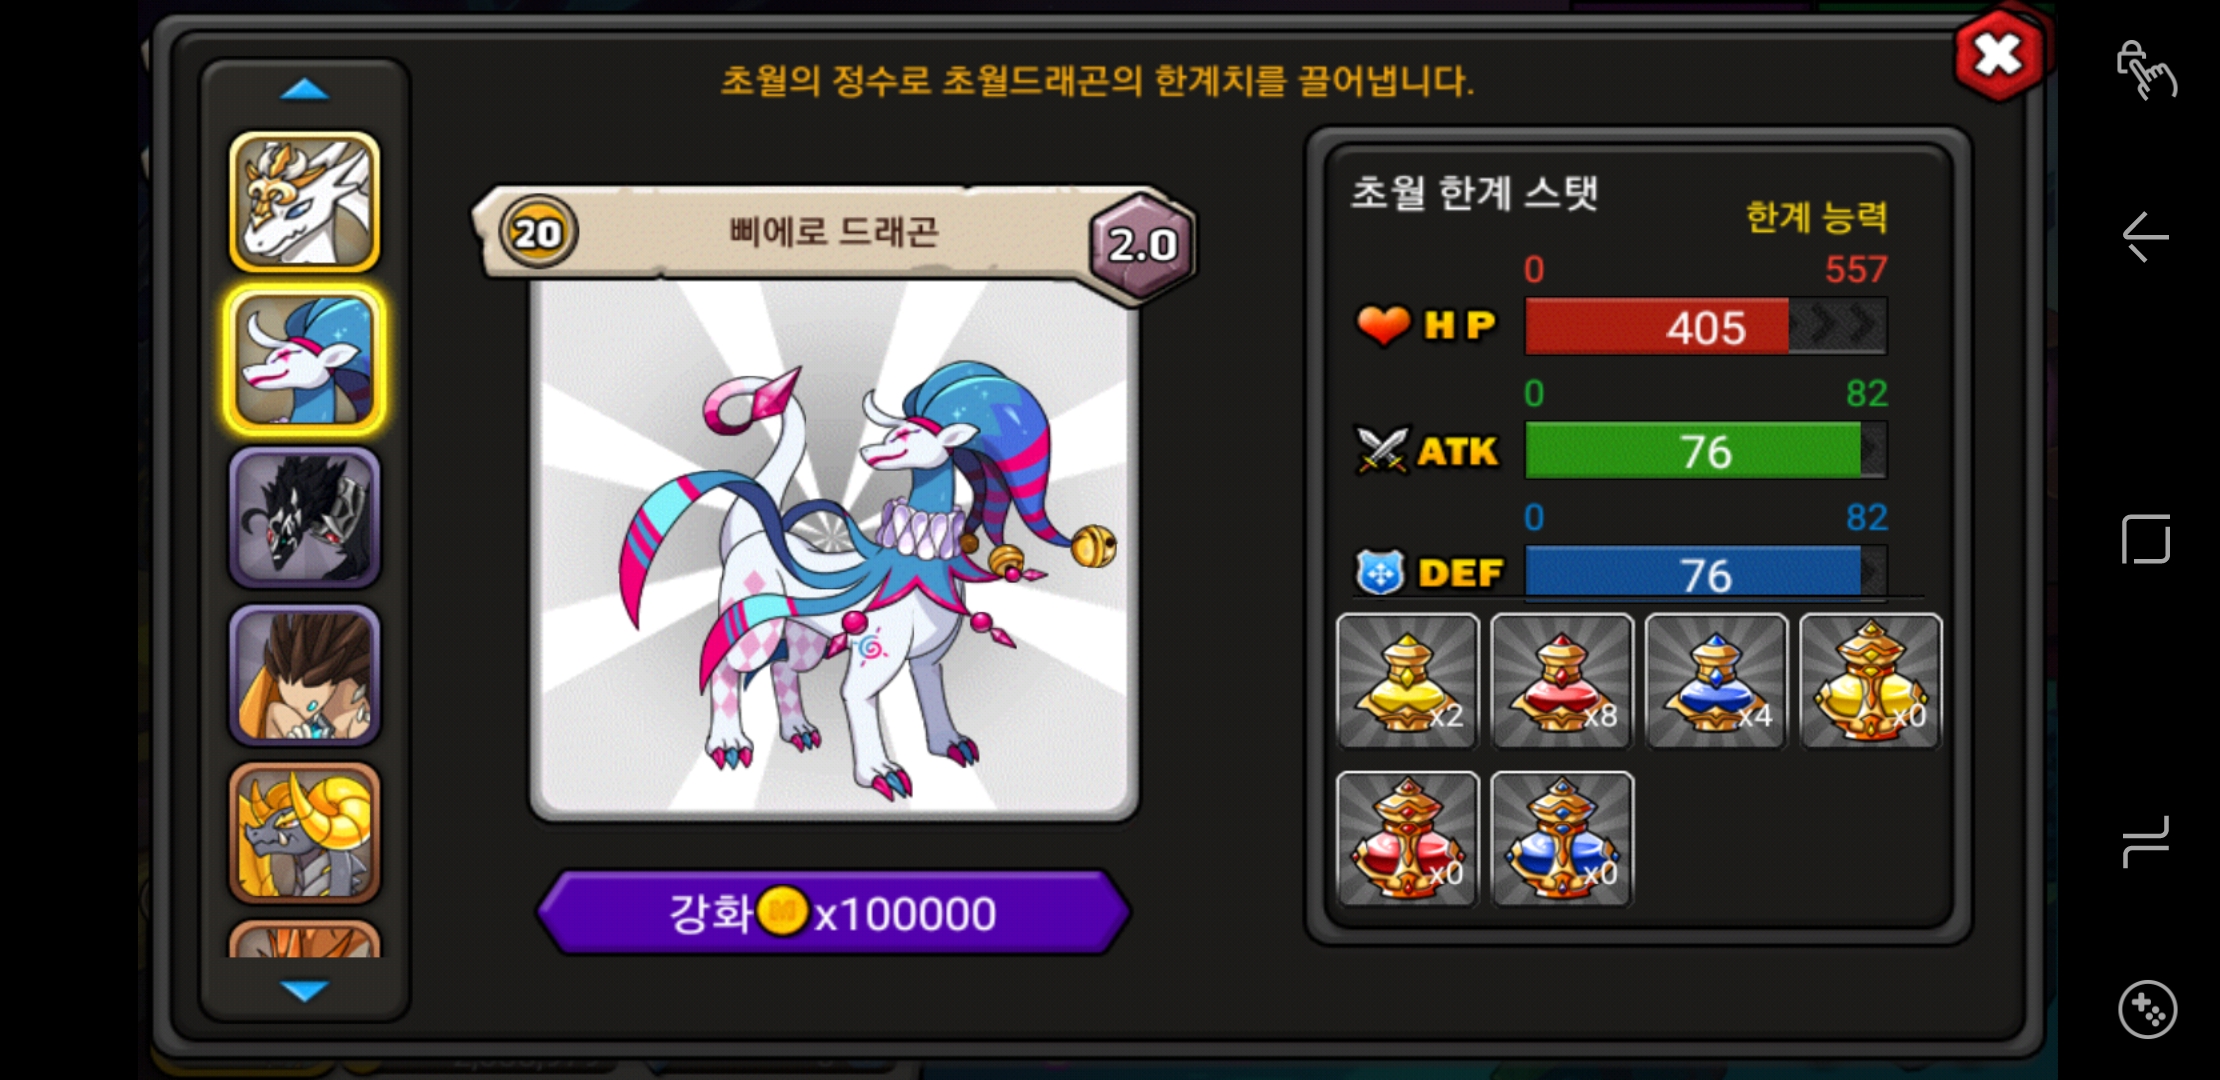Select the large red ornate potion x0

click(x=1408, y=839)
